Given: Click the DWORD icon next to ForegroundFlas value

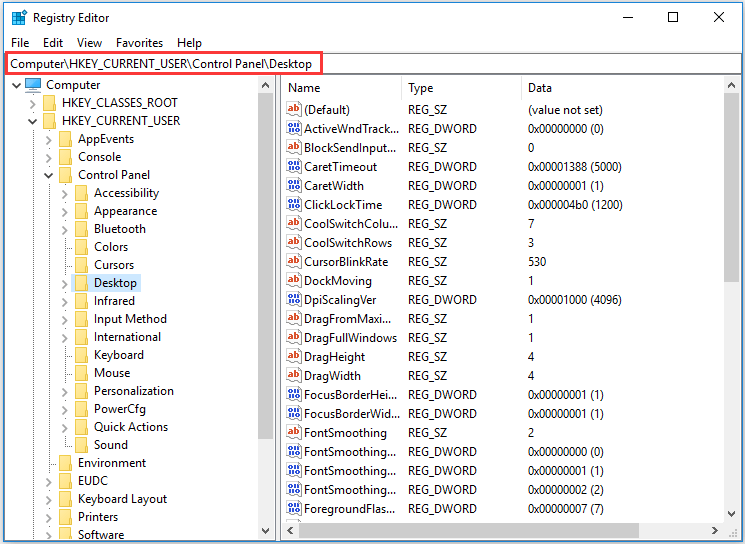Looking at the screenshot, I should [294, 508].
